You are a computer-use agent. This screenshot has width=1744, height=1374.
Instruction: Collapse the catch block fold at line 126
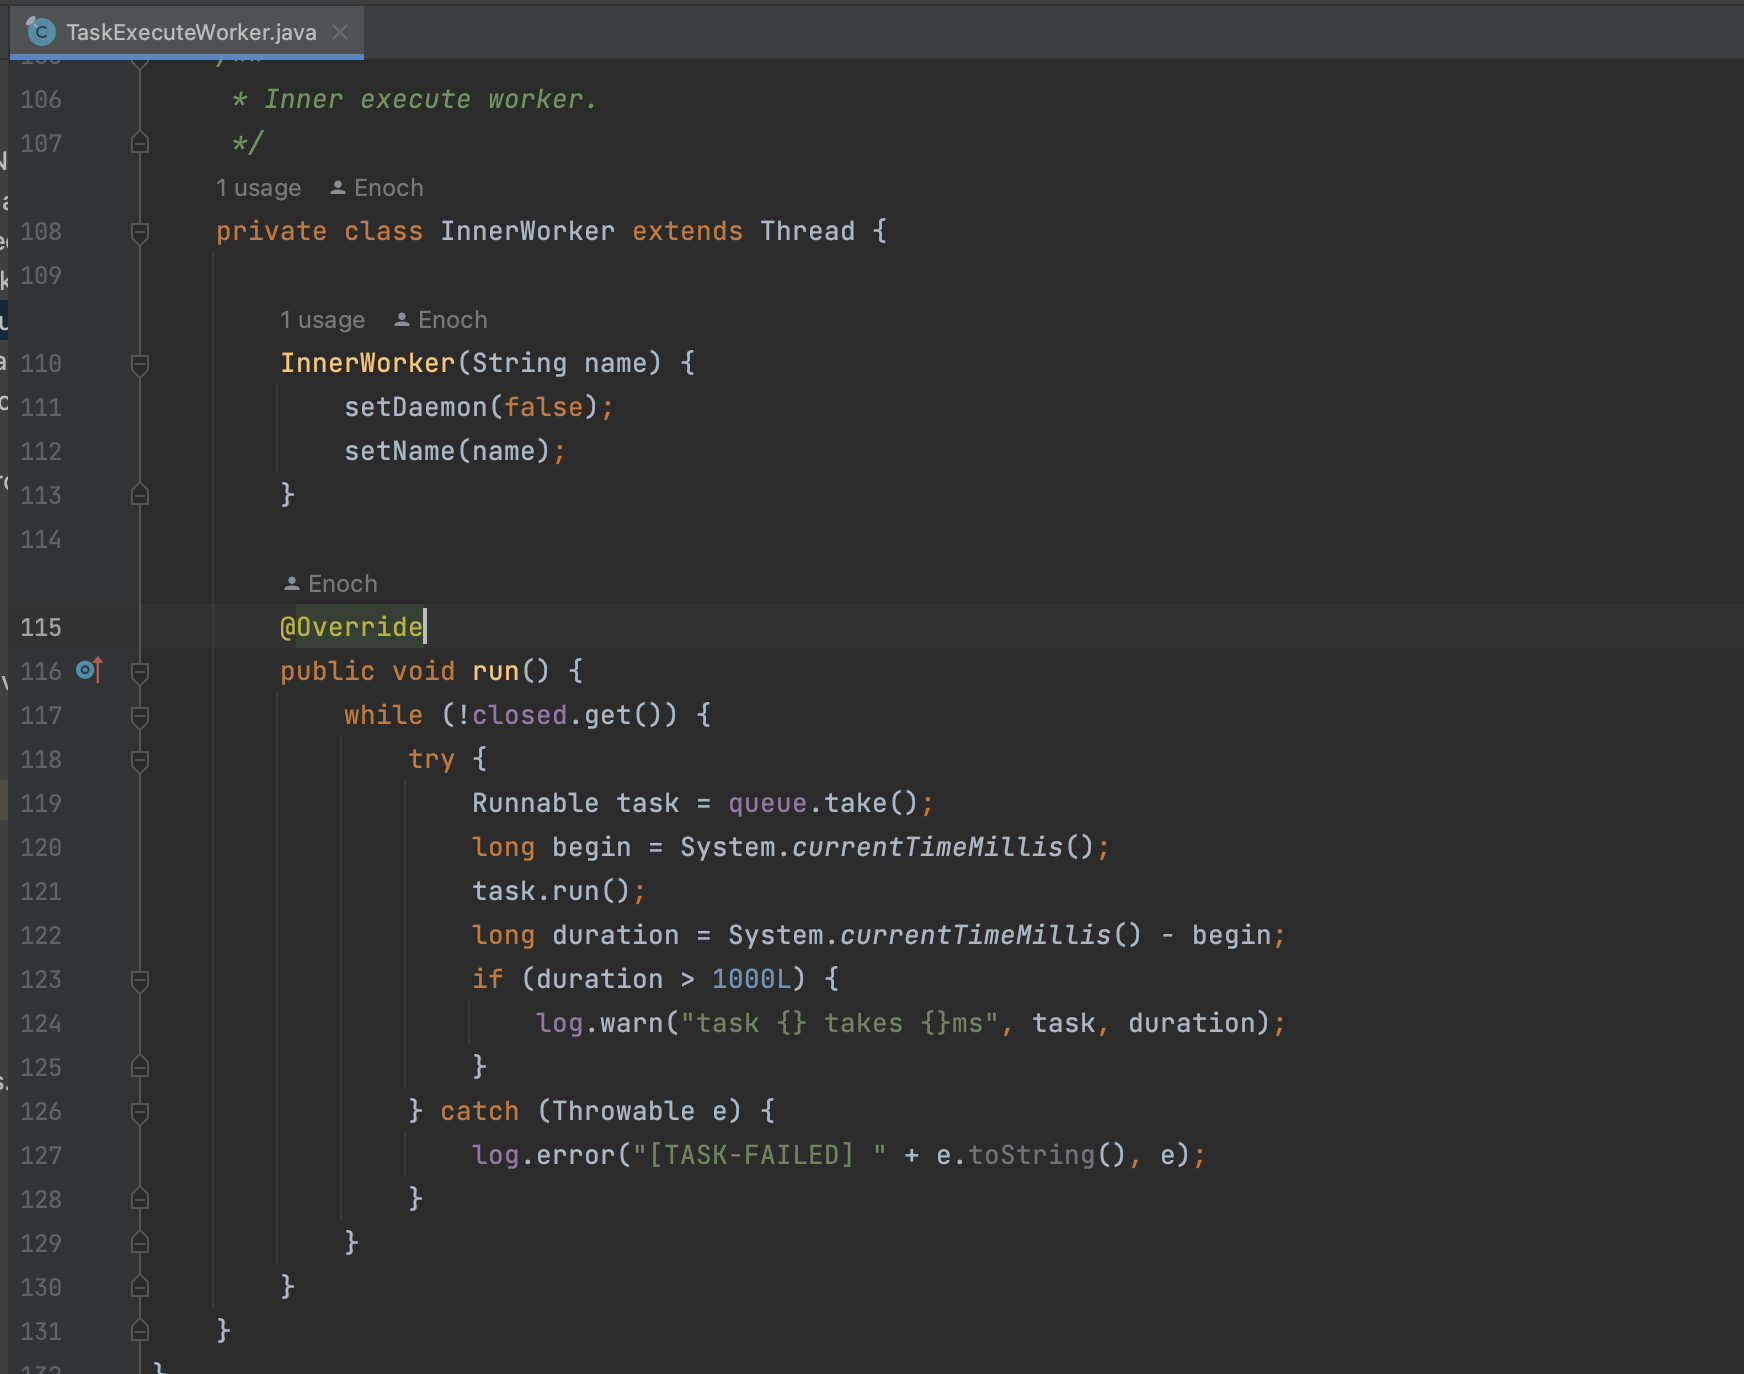click(140, 1112)
